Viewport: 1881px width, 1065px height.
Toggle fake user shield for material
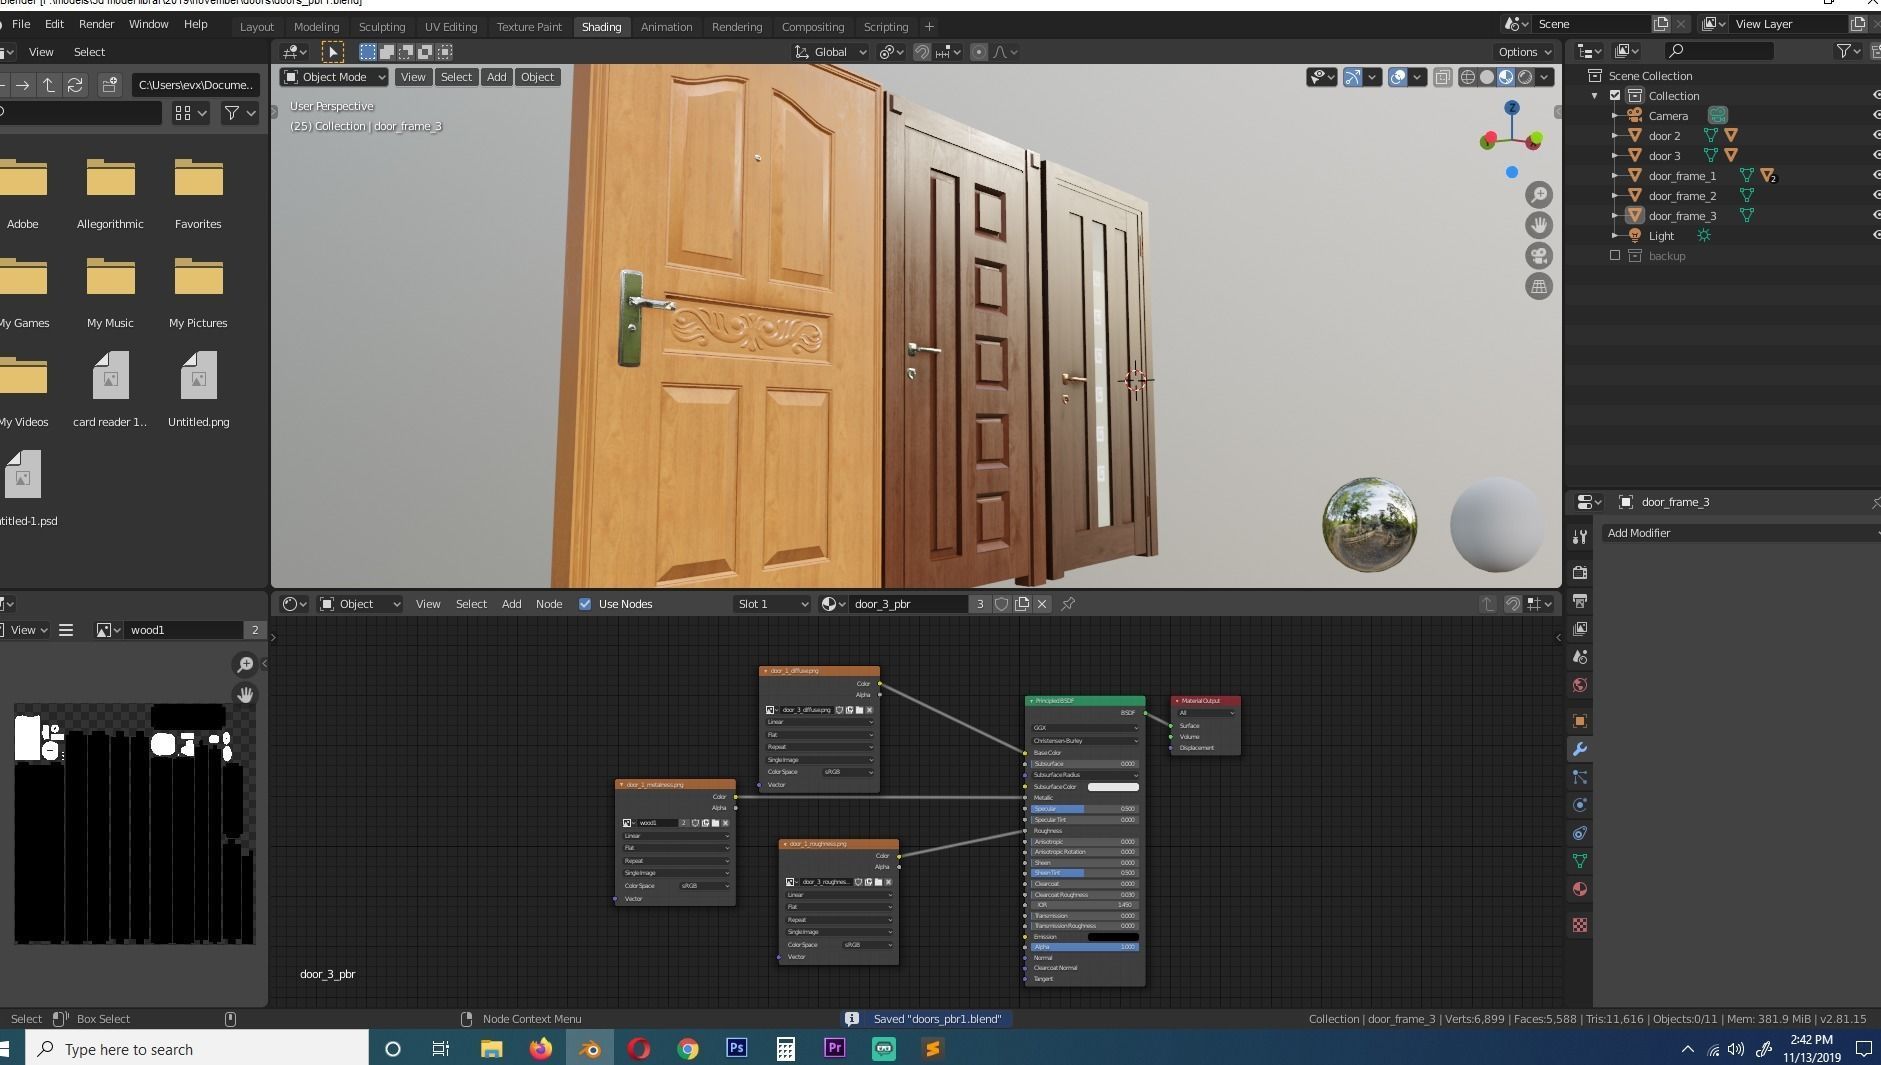pos(1001,604)
